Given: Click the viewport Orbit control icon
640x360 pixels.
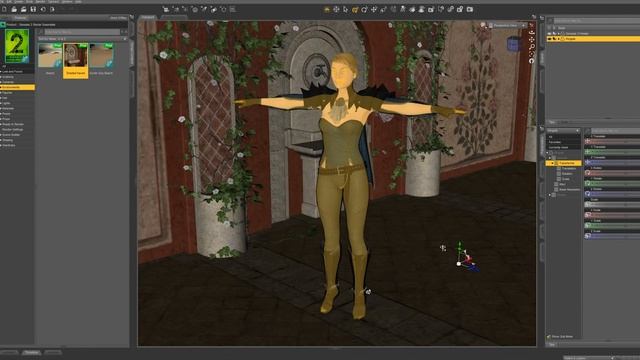Looking at the screenshot, I should pyautogui.click(x=531, y=32).
